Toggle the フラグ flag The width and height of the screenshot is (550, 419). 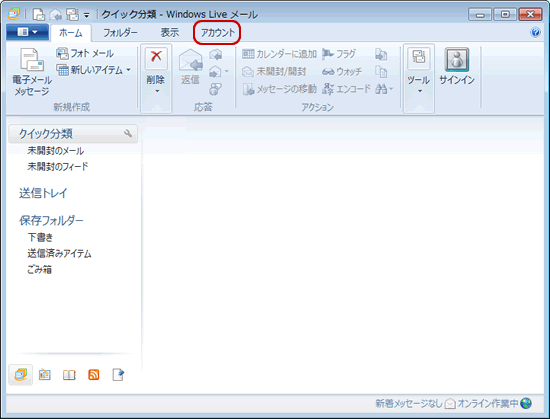point(339,54)
